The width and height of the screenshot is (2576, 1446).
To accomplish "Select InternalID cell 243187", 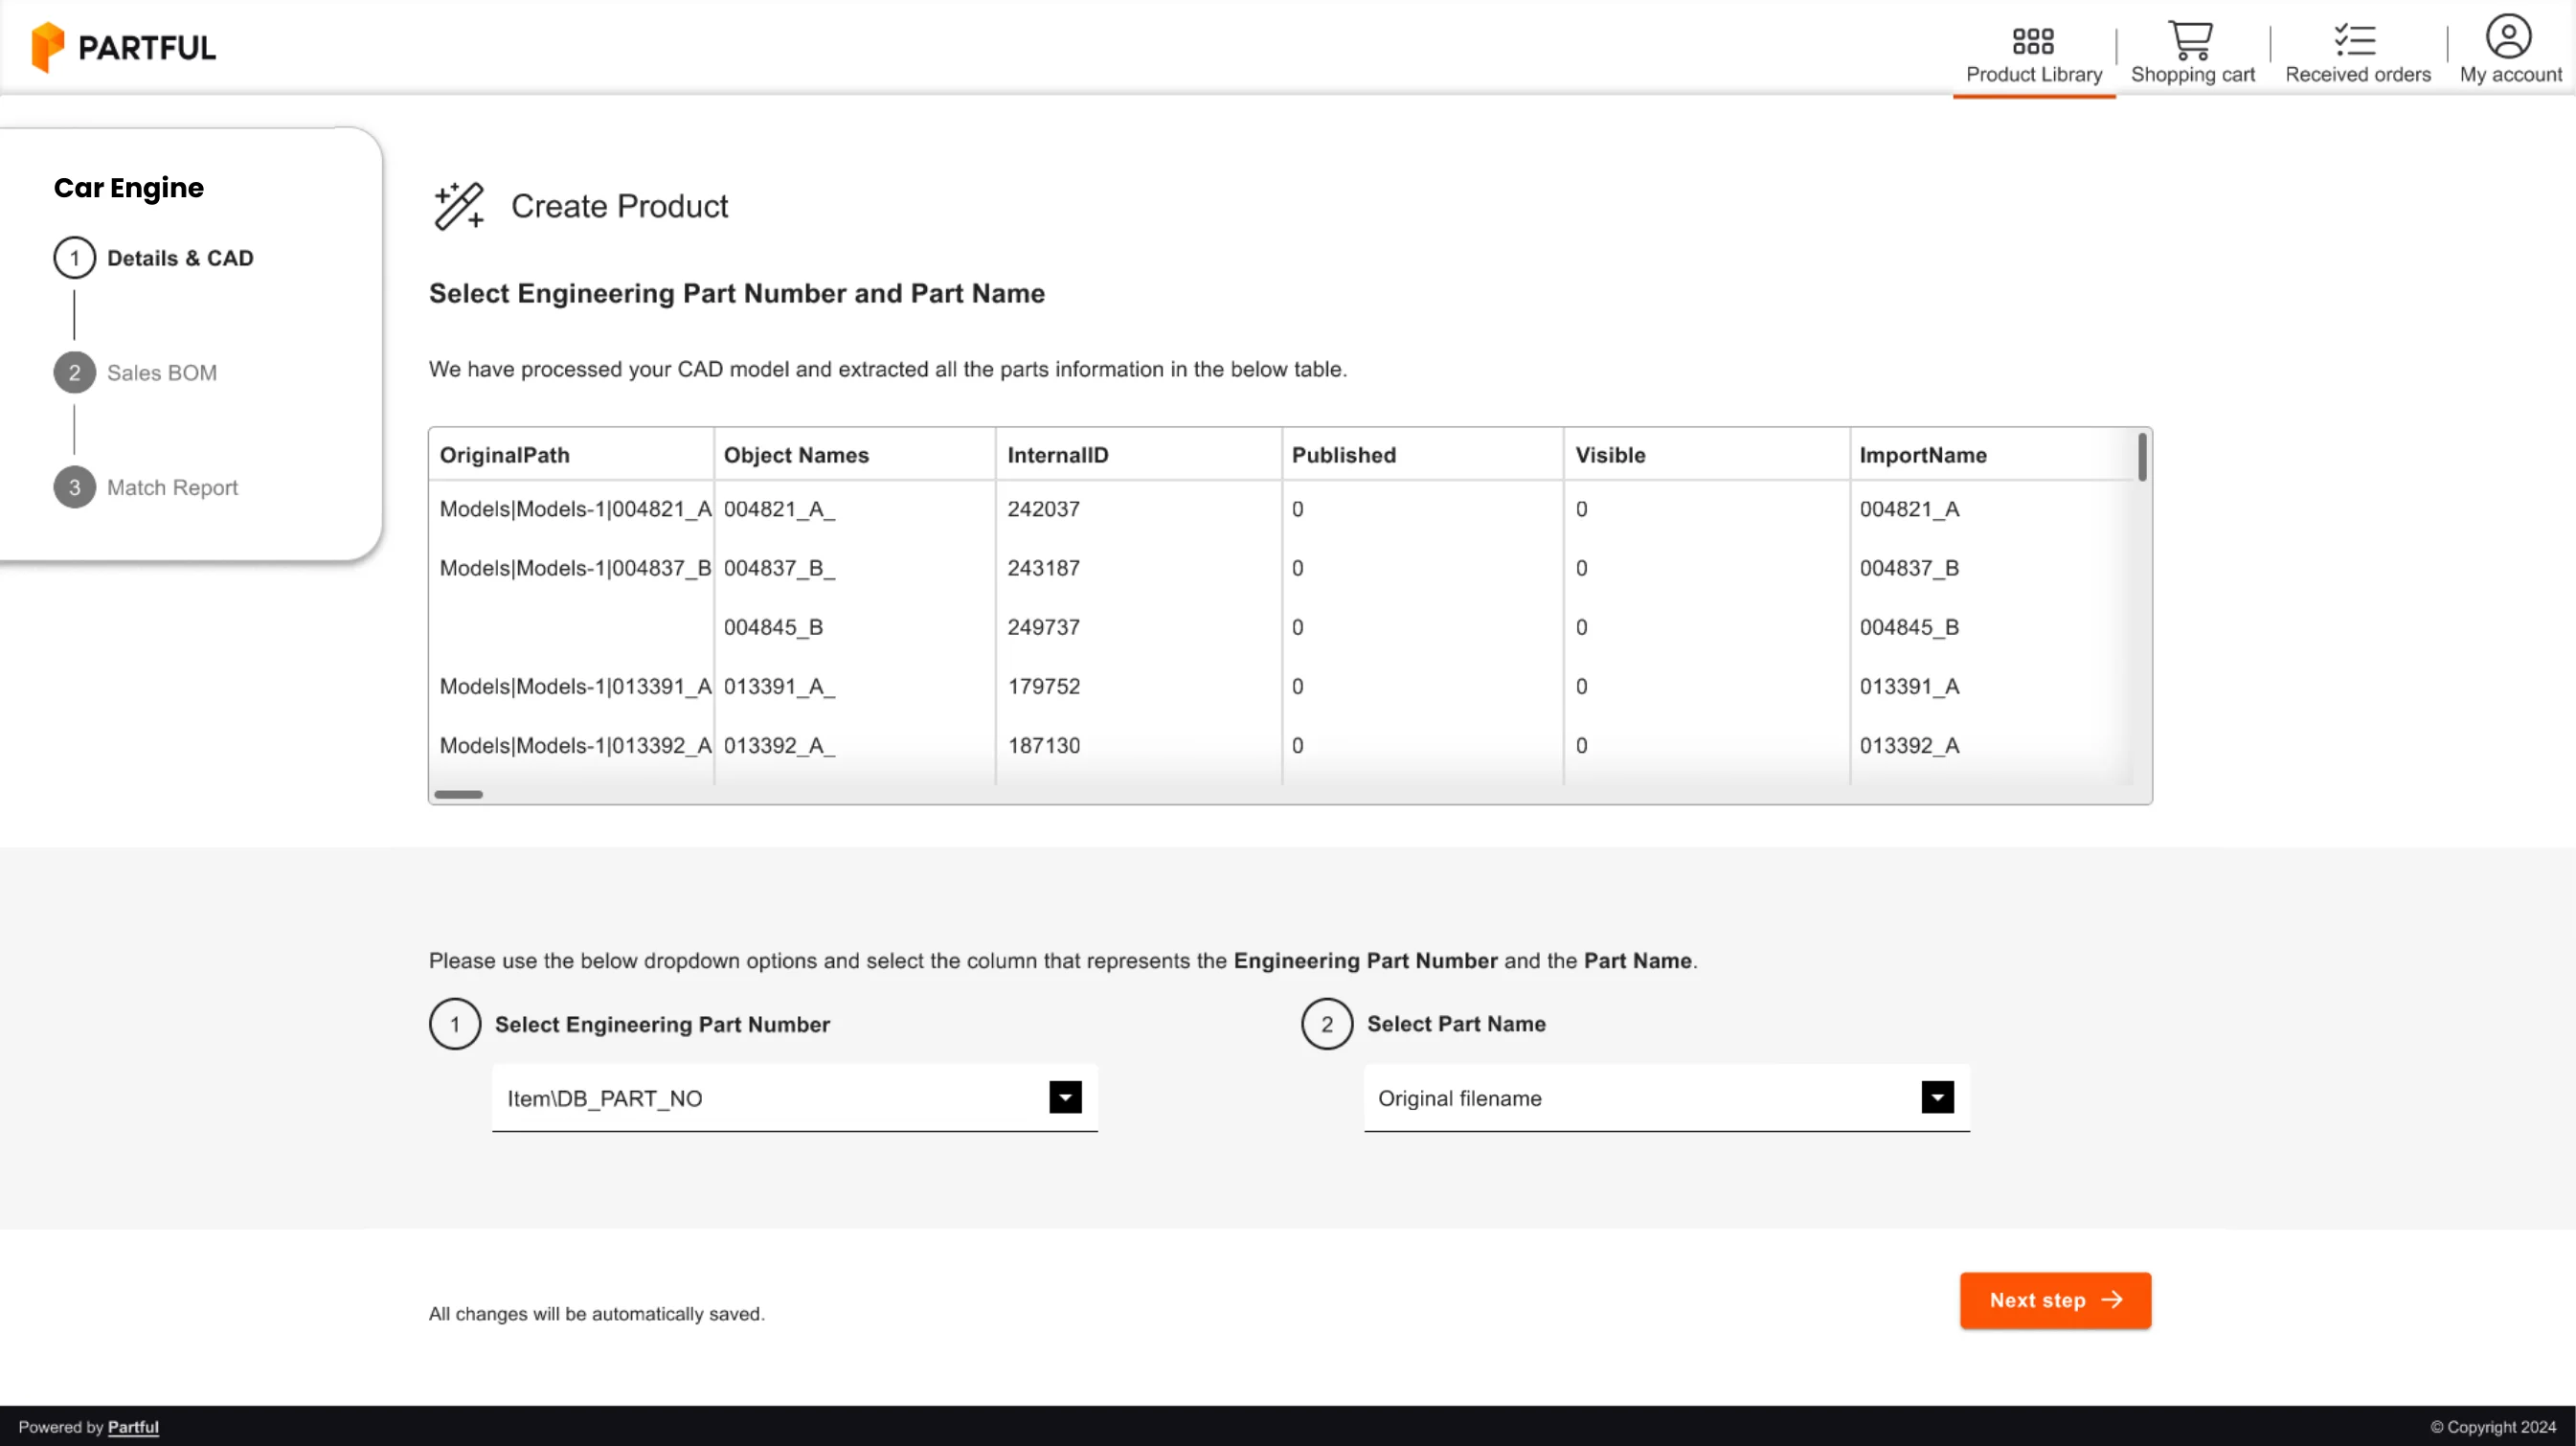I will point(1043,568).
